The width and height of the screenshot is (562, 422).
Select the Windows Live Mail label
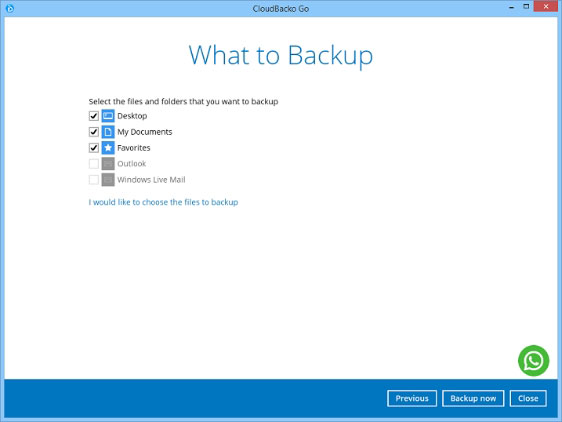pyautogui.click(x=151, y=180)
